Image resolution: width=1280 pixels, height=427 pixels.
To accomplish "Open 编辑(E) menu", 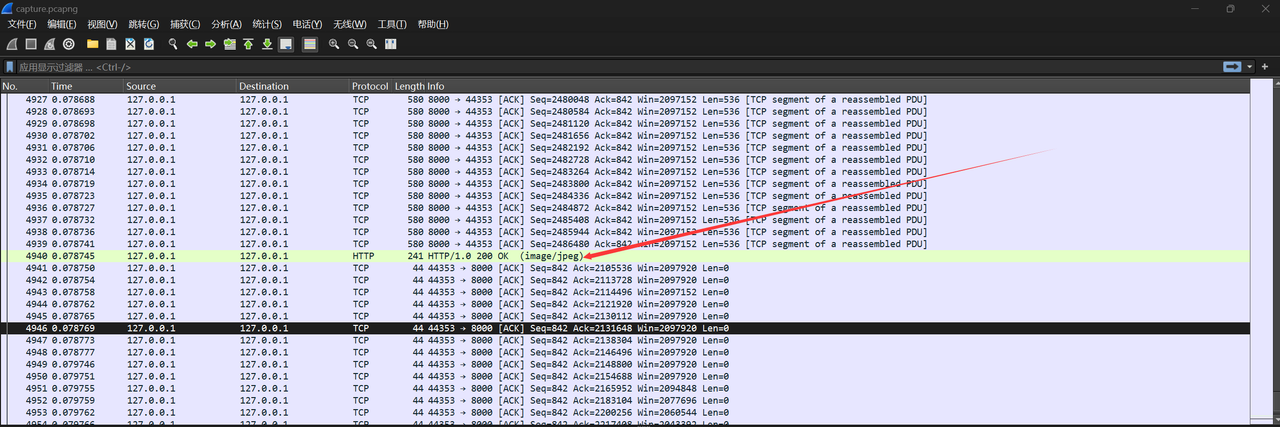I will [x=62, y=24].
